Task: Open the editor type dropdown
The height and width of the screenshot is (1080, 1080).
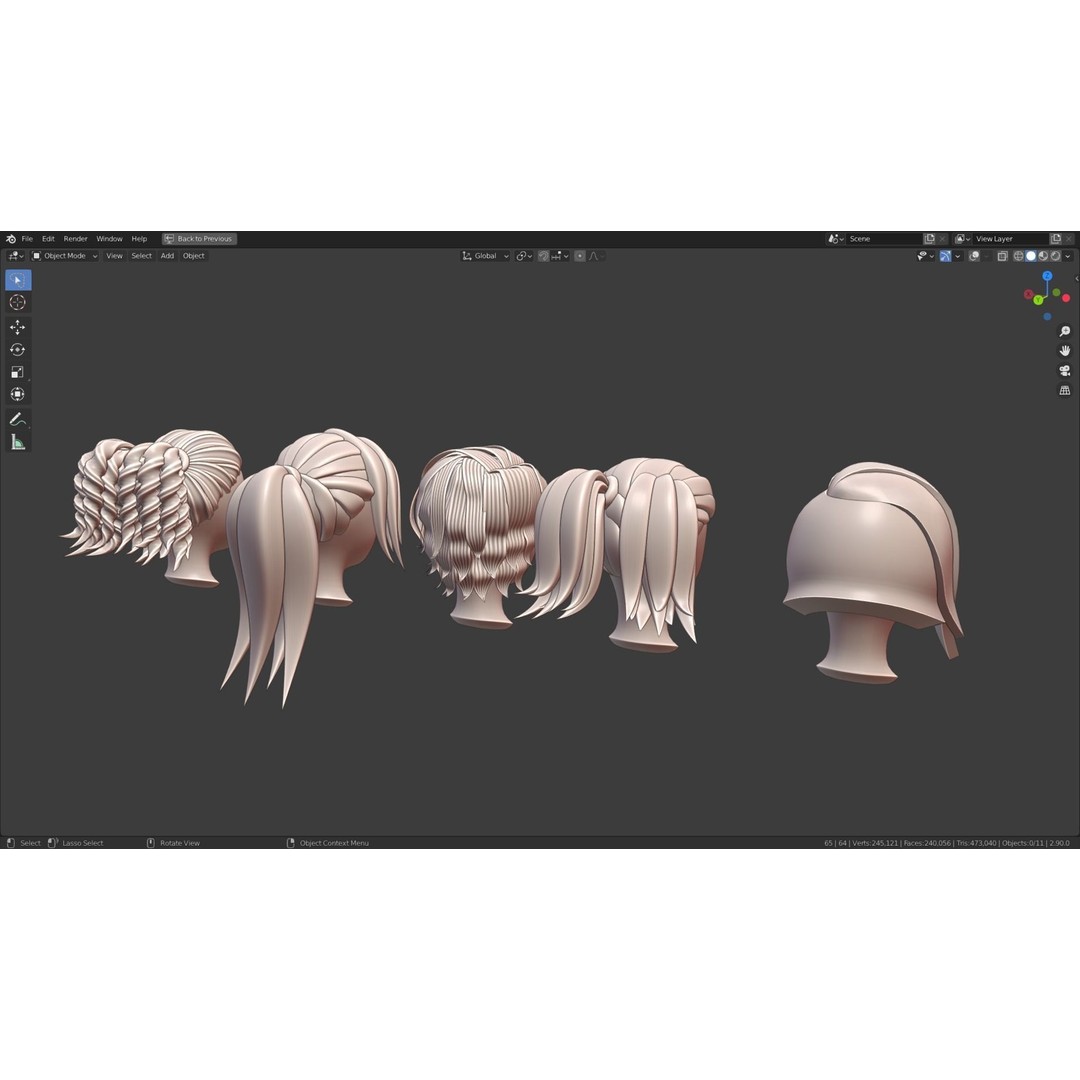Action: click(x=16, y=256)
